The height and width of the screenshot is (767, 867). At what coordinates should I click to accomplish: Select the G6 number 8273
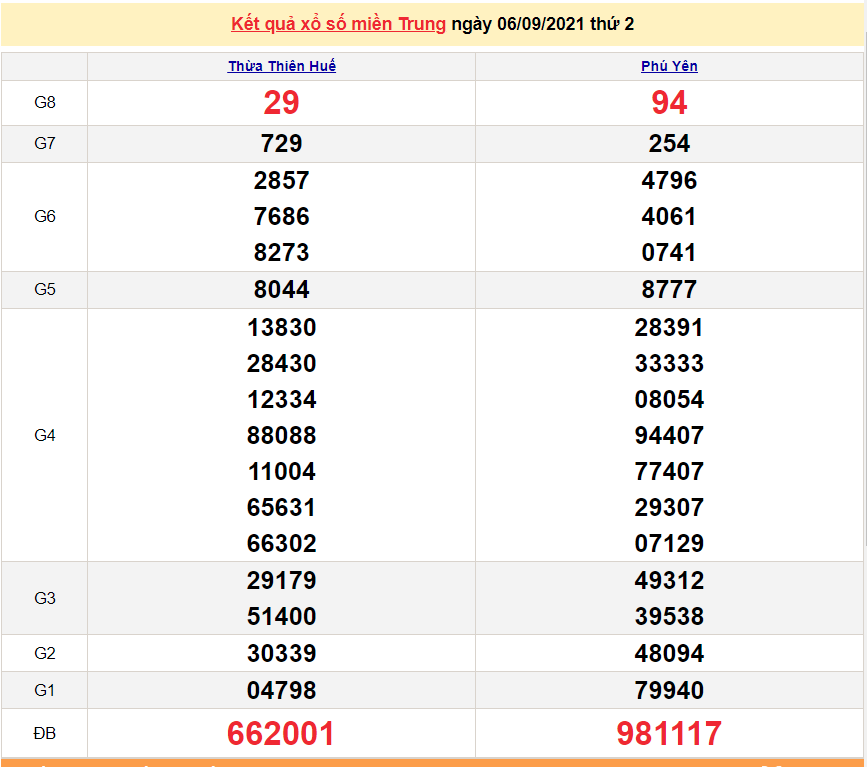click(281, 252)
